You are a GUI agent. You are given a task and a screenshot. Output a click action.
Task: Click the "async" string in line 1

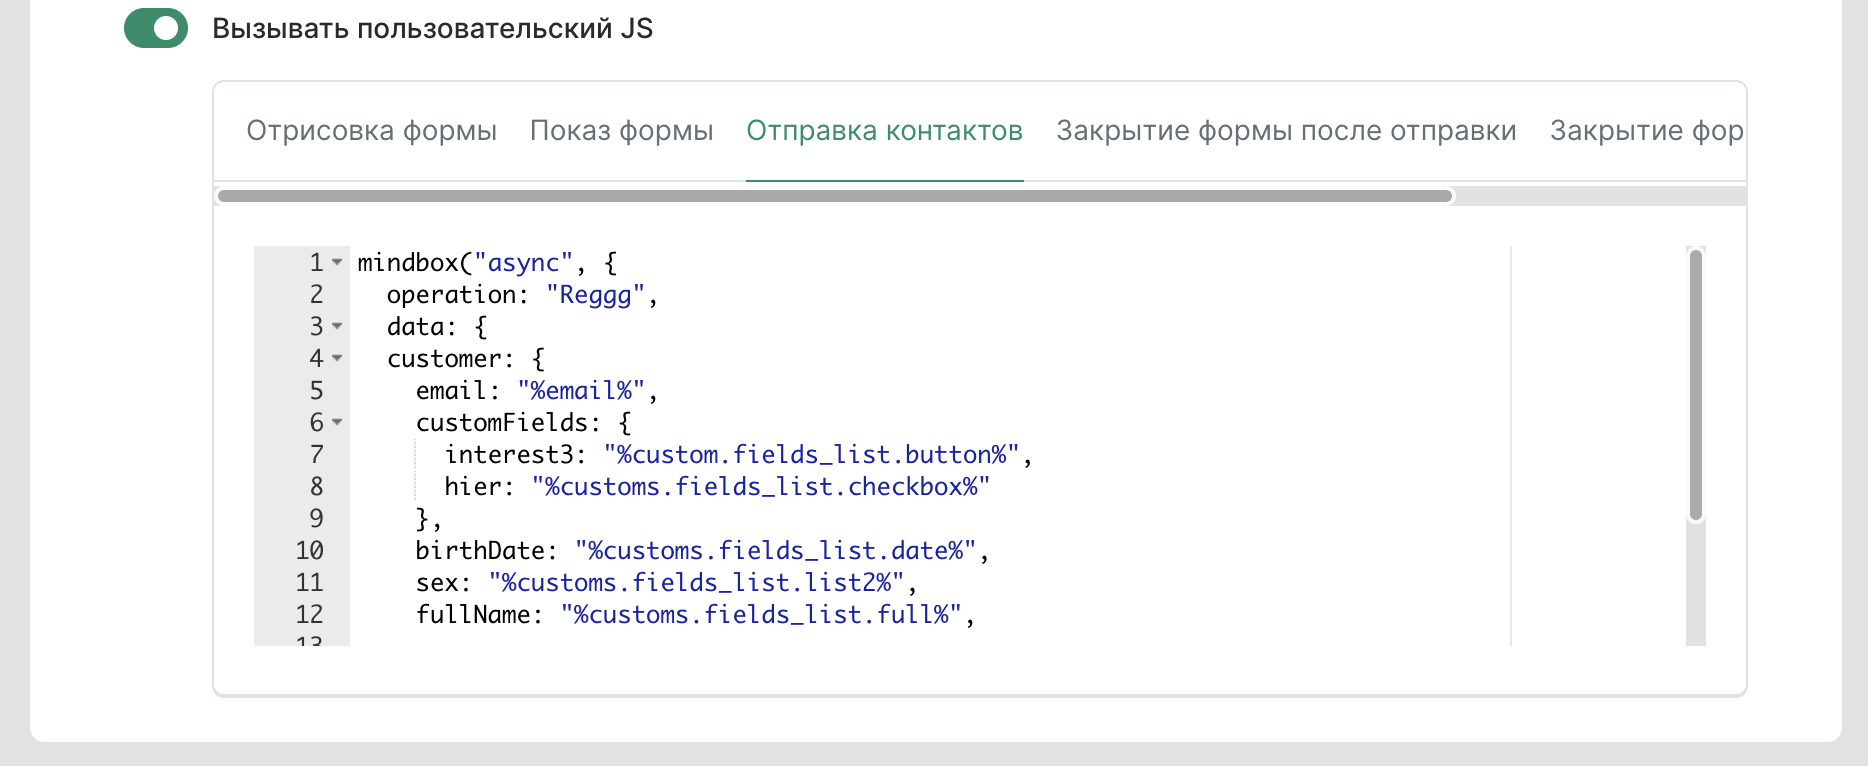click(523, 263)
